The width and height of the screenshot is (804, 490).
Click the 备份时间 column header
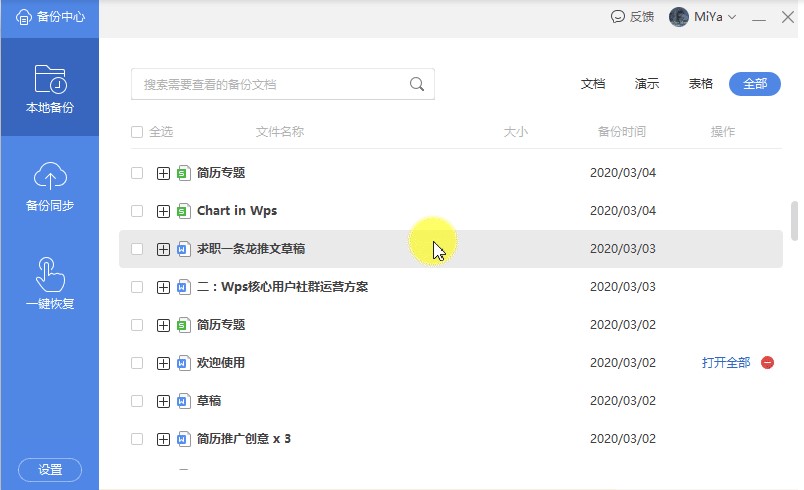pyautogui.click(x=621, y=132)
